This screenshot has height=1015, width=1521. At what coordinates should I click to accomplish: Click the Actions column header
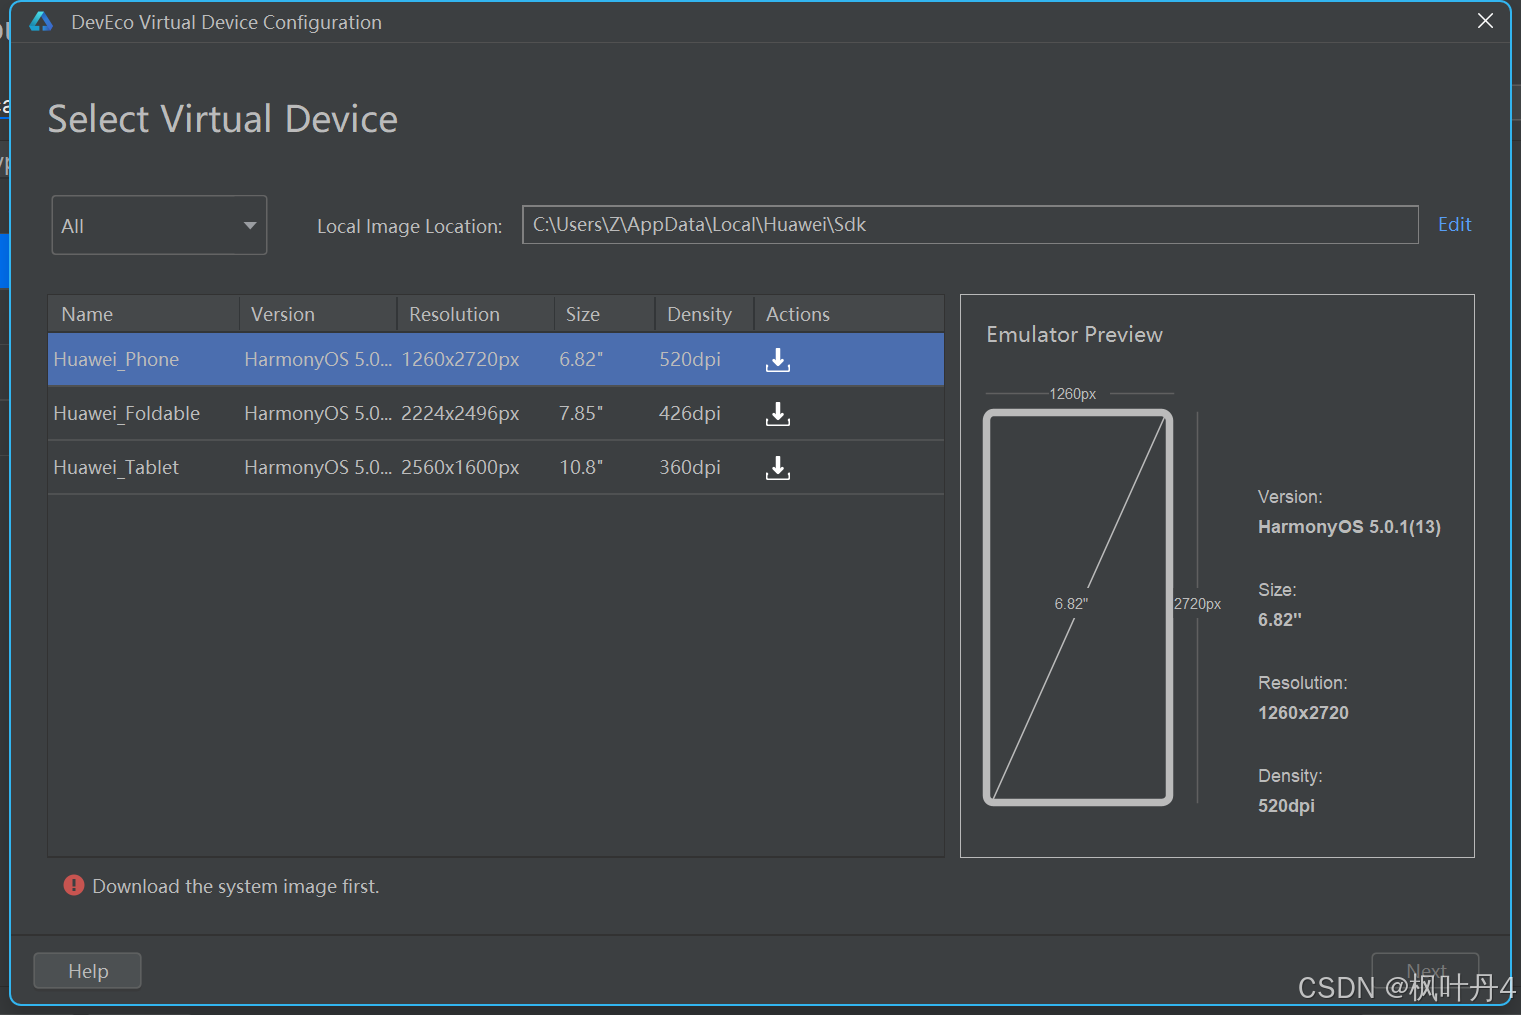coord(798,314)
